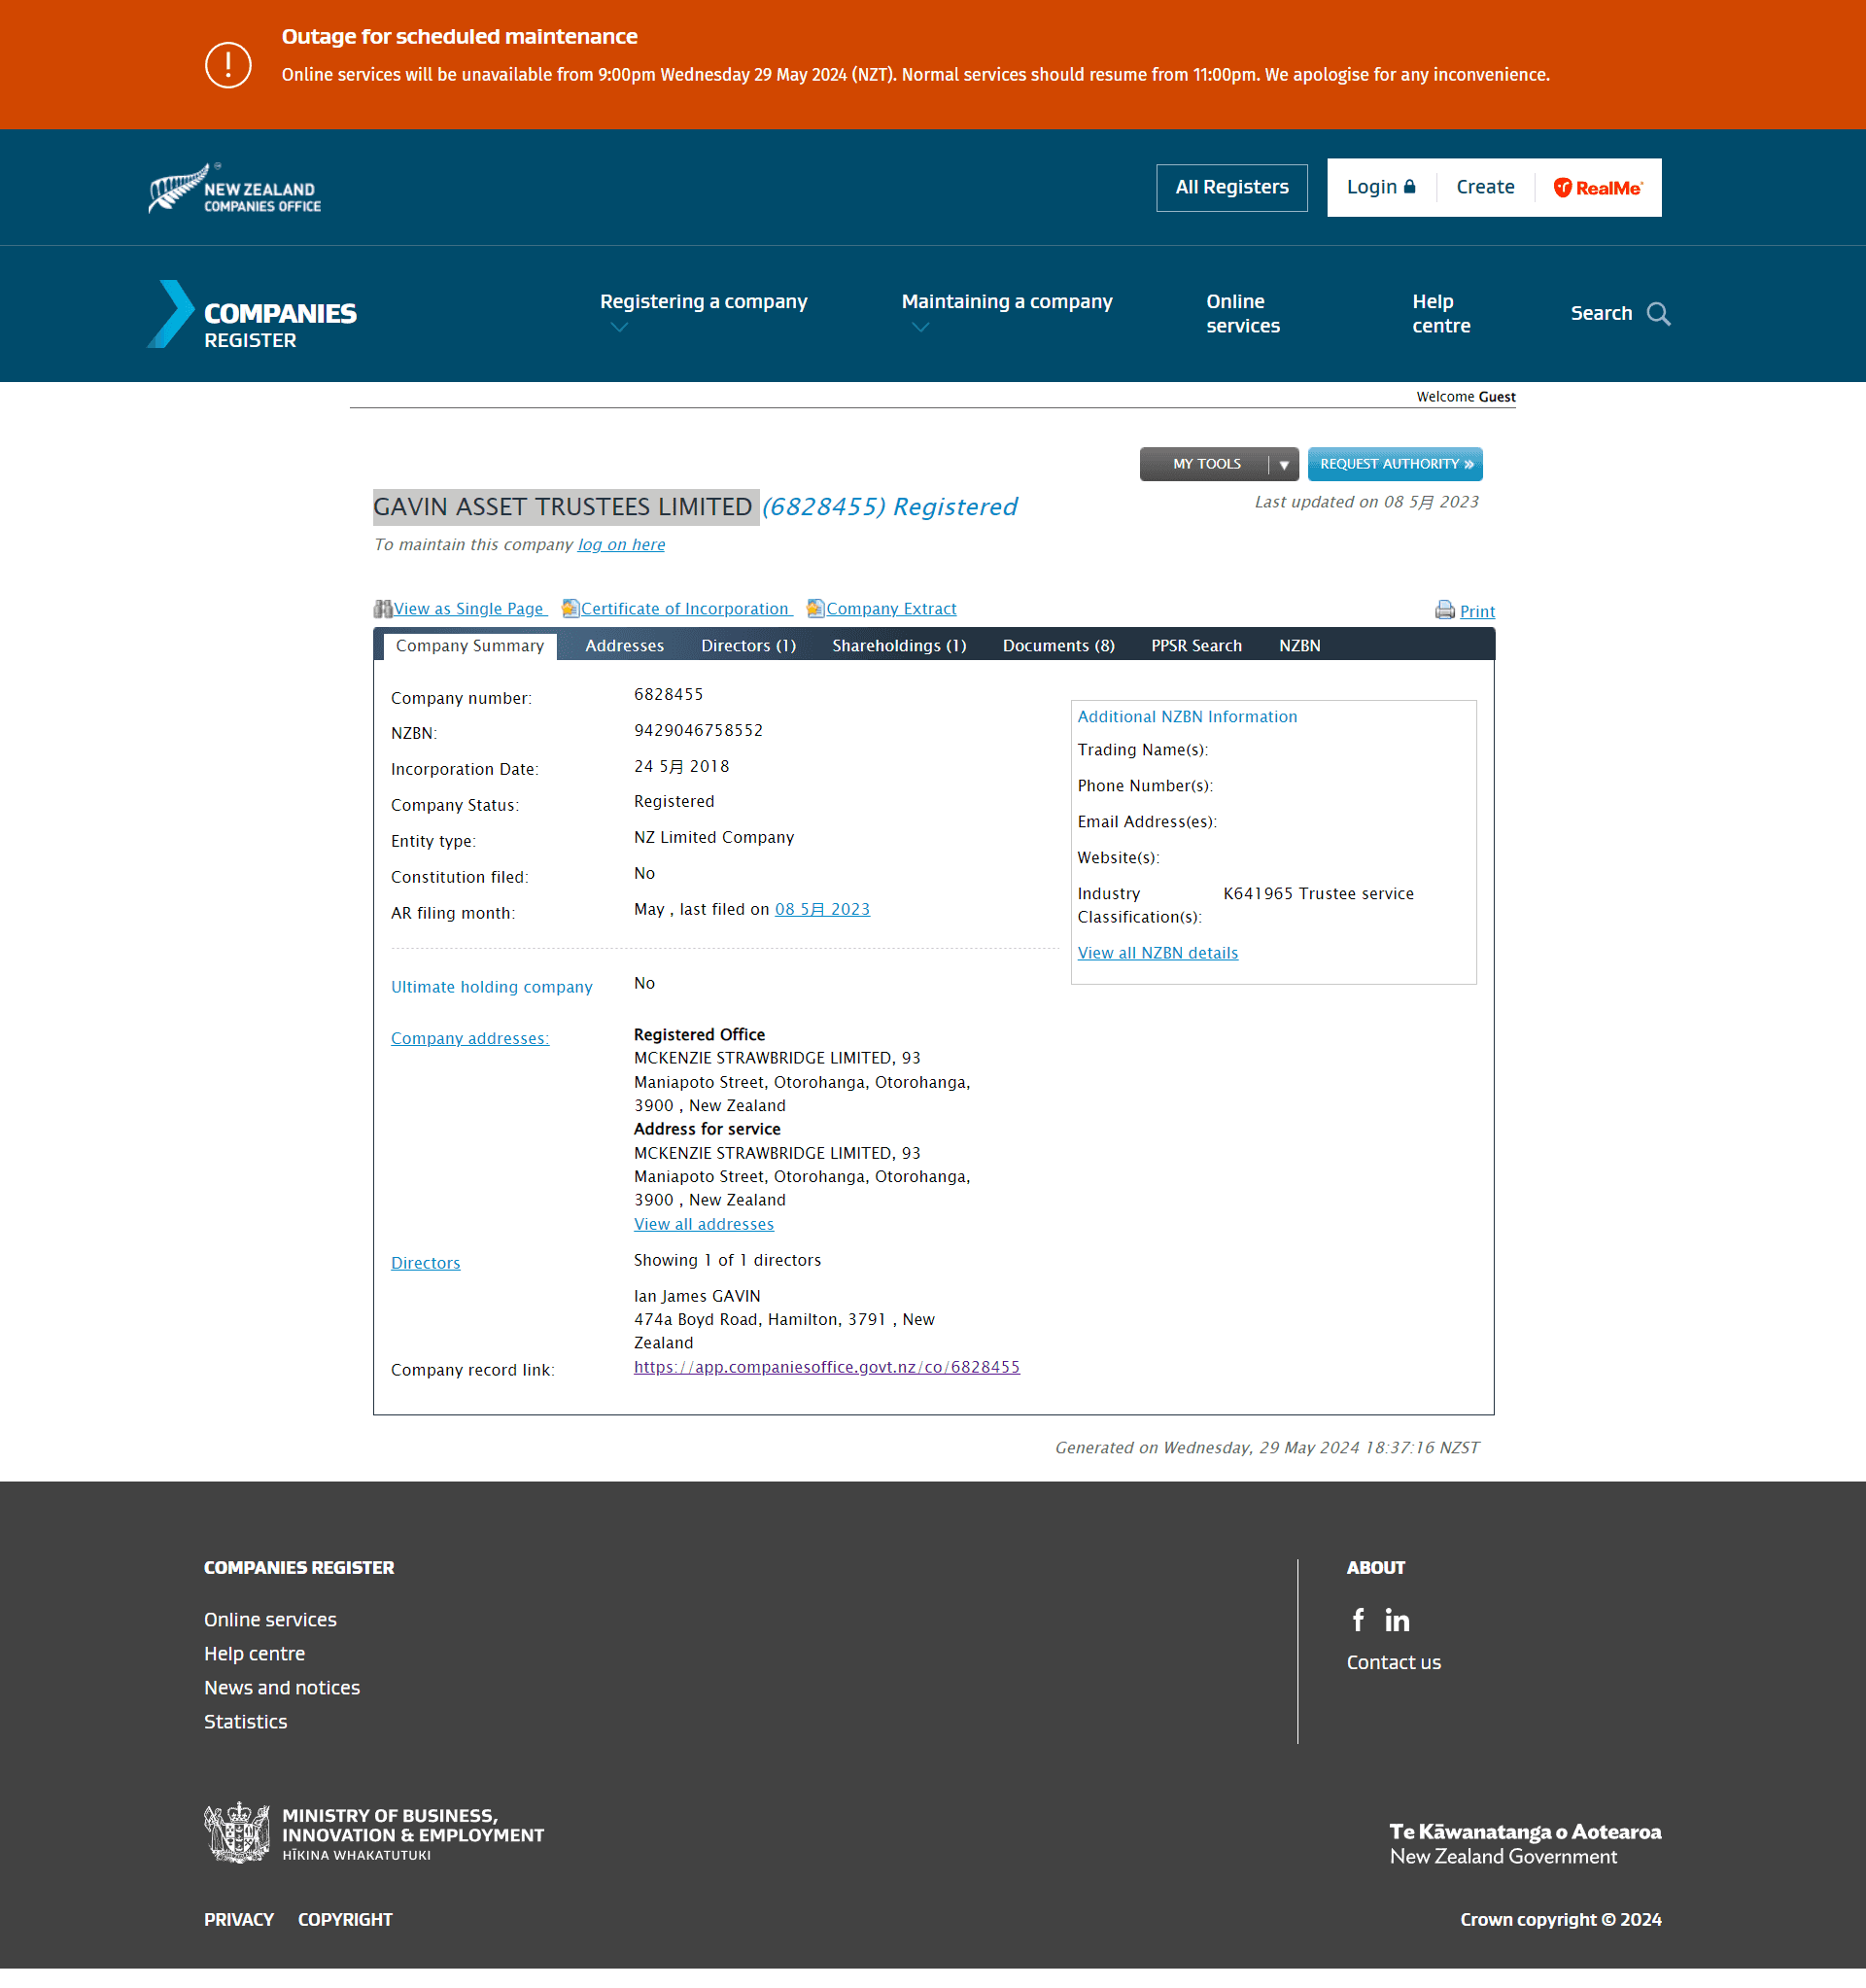1866x1988 pixels.
Task: Open the NZBN tab
Action: click(x=1297, y=645)
